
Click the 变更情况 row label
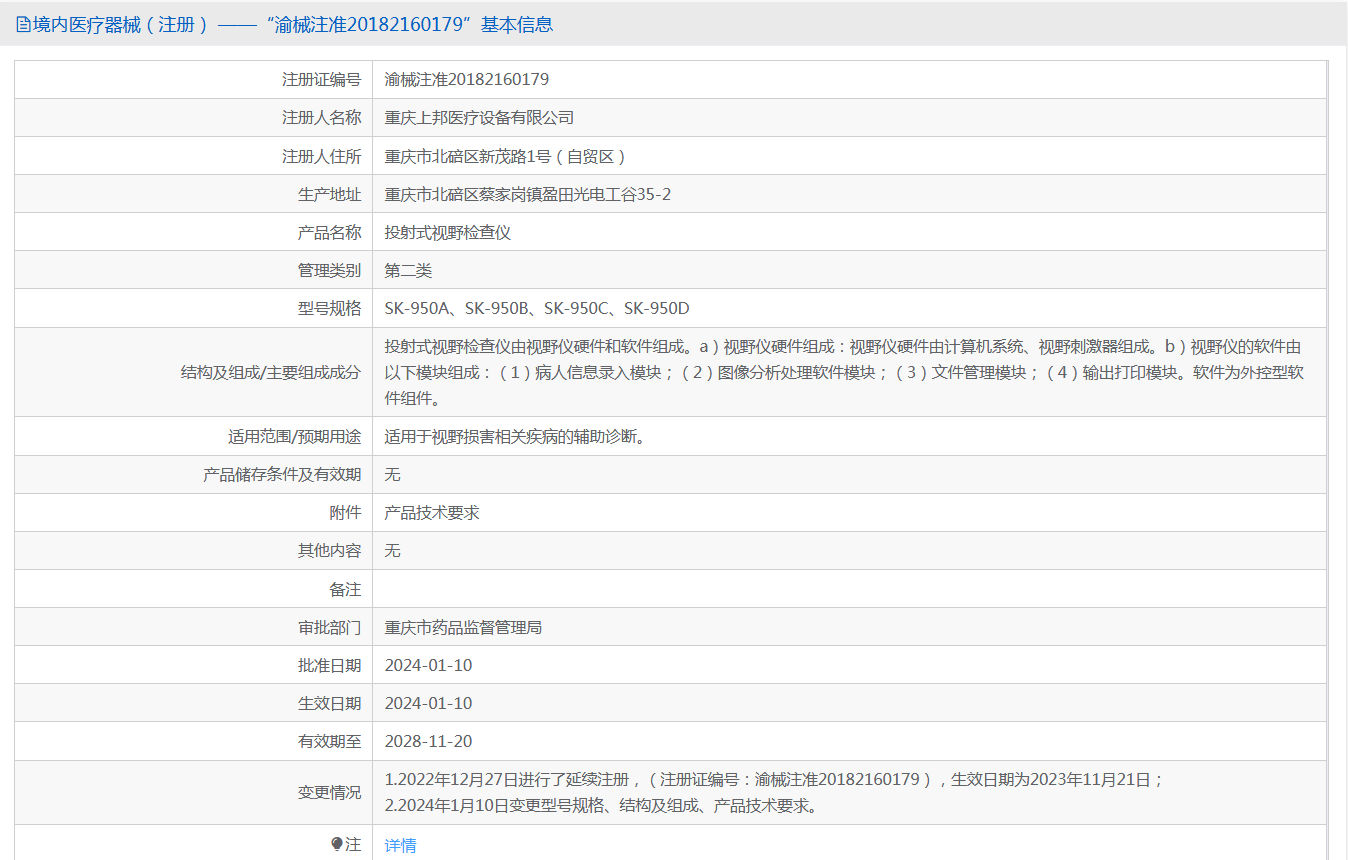pyautogui.click(x=329, y=792)
